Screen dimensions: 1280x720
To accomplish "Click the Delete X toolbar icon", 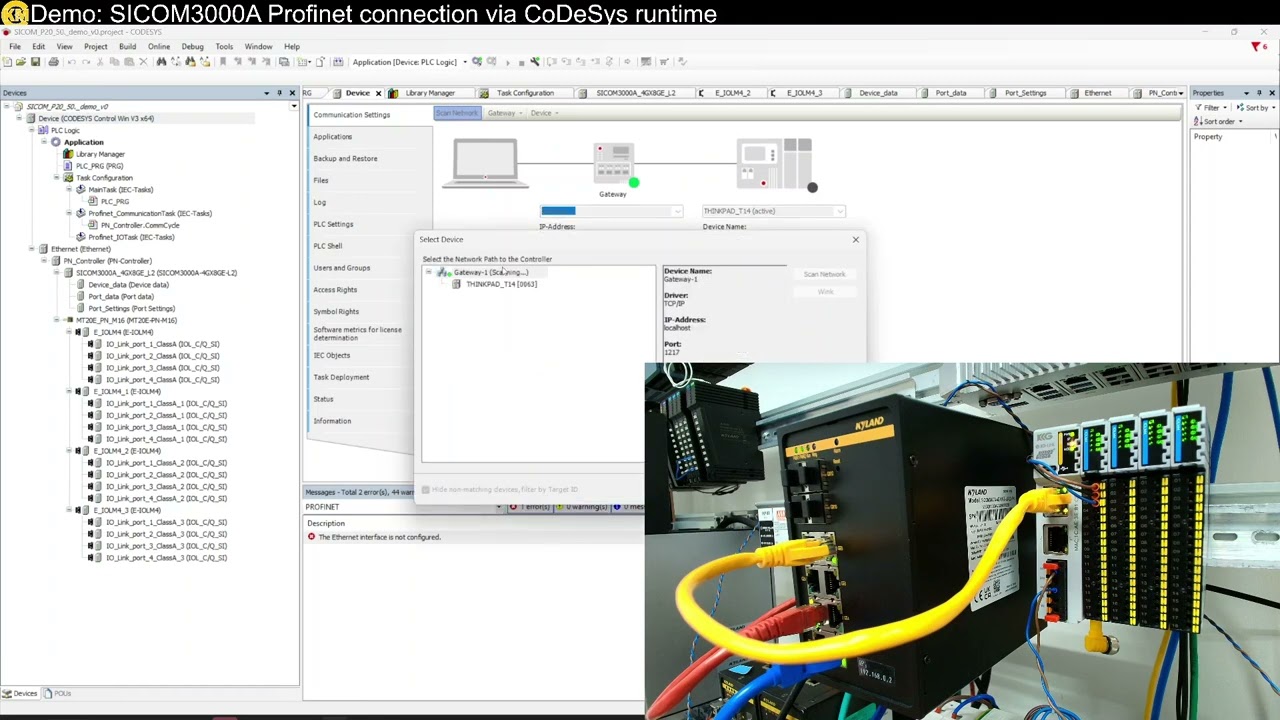I will [143, 62].
